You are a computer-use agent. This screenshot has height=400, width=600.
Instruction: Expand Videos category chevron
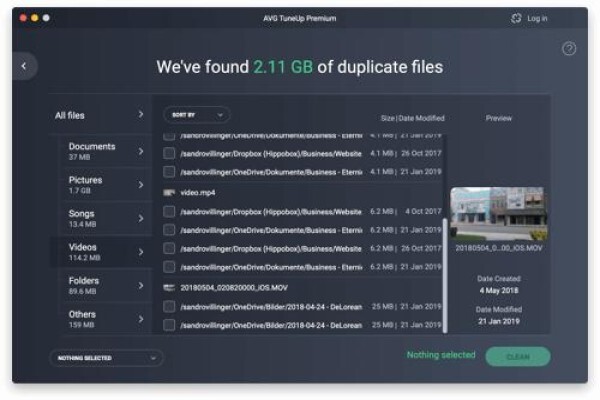(x=141, y=252)
